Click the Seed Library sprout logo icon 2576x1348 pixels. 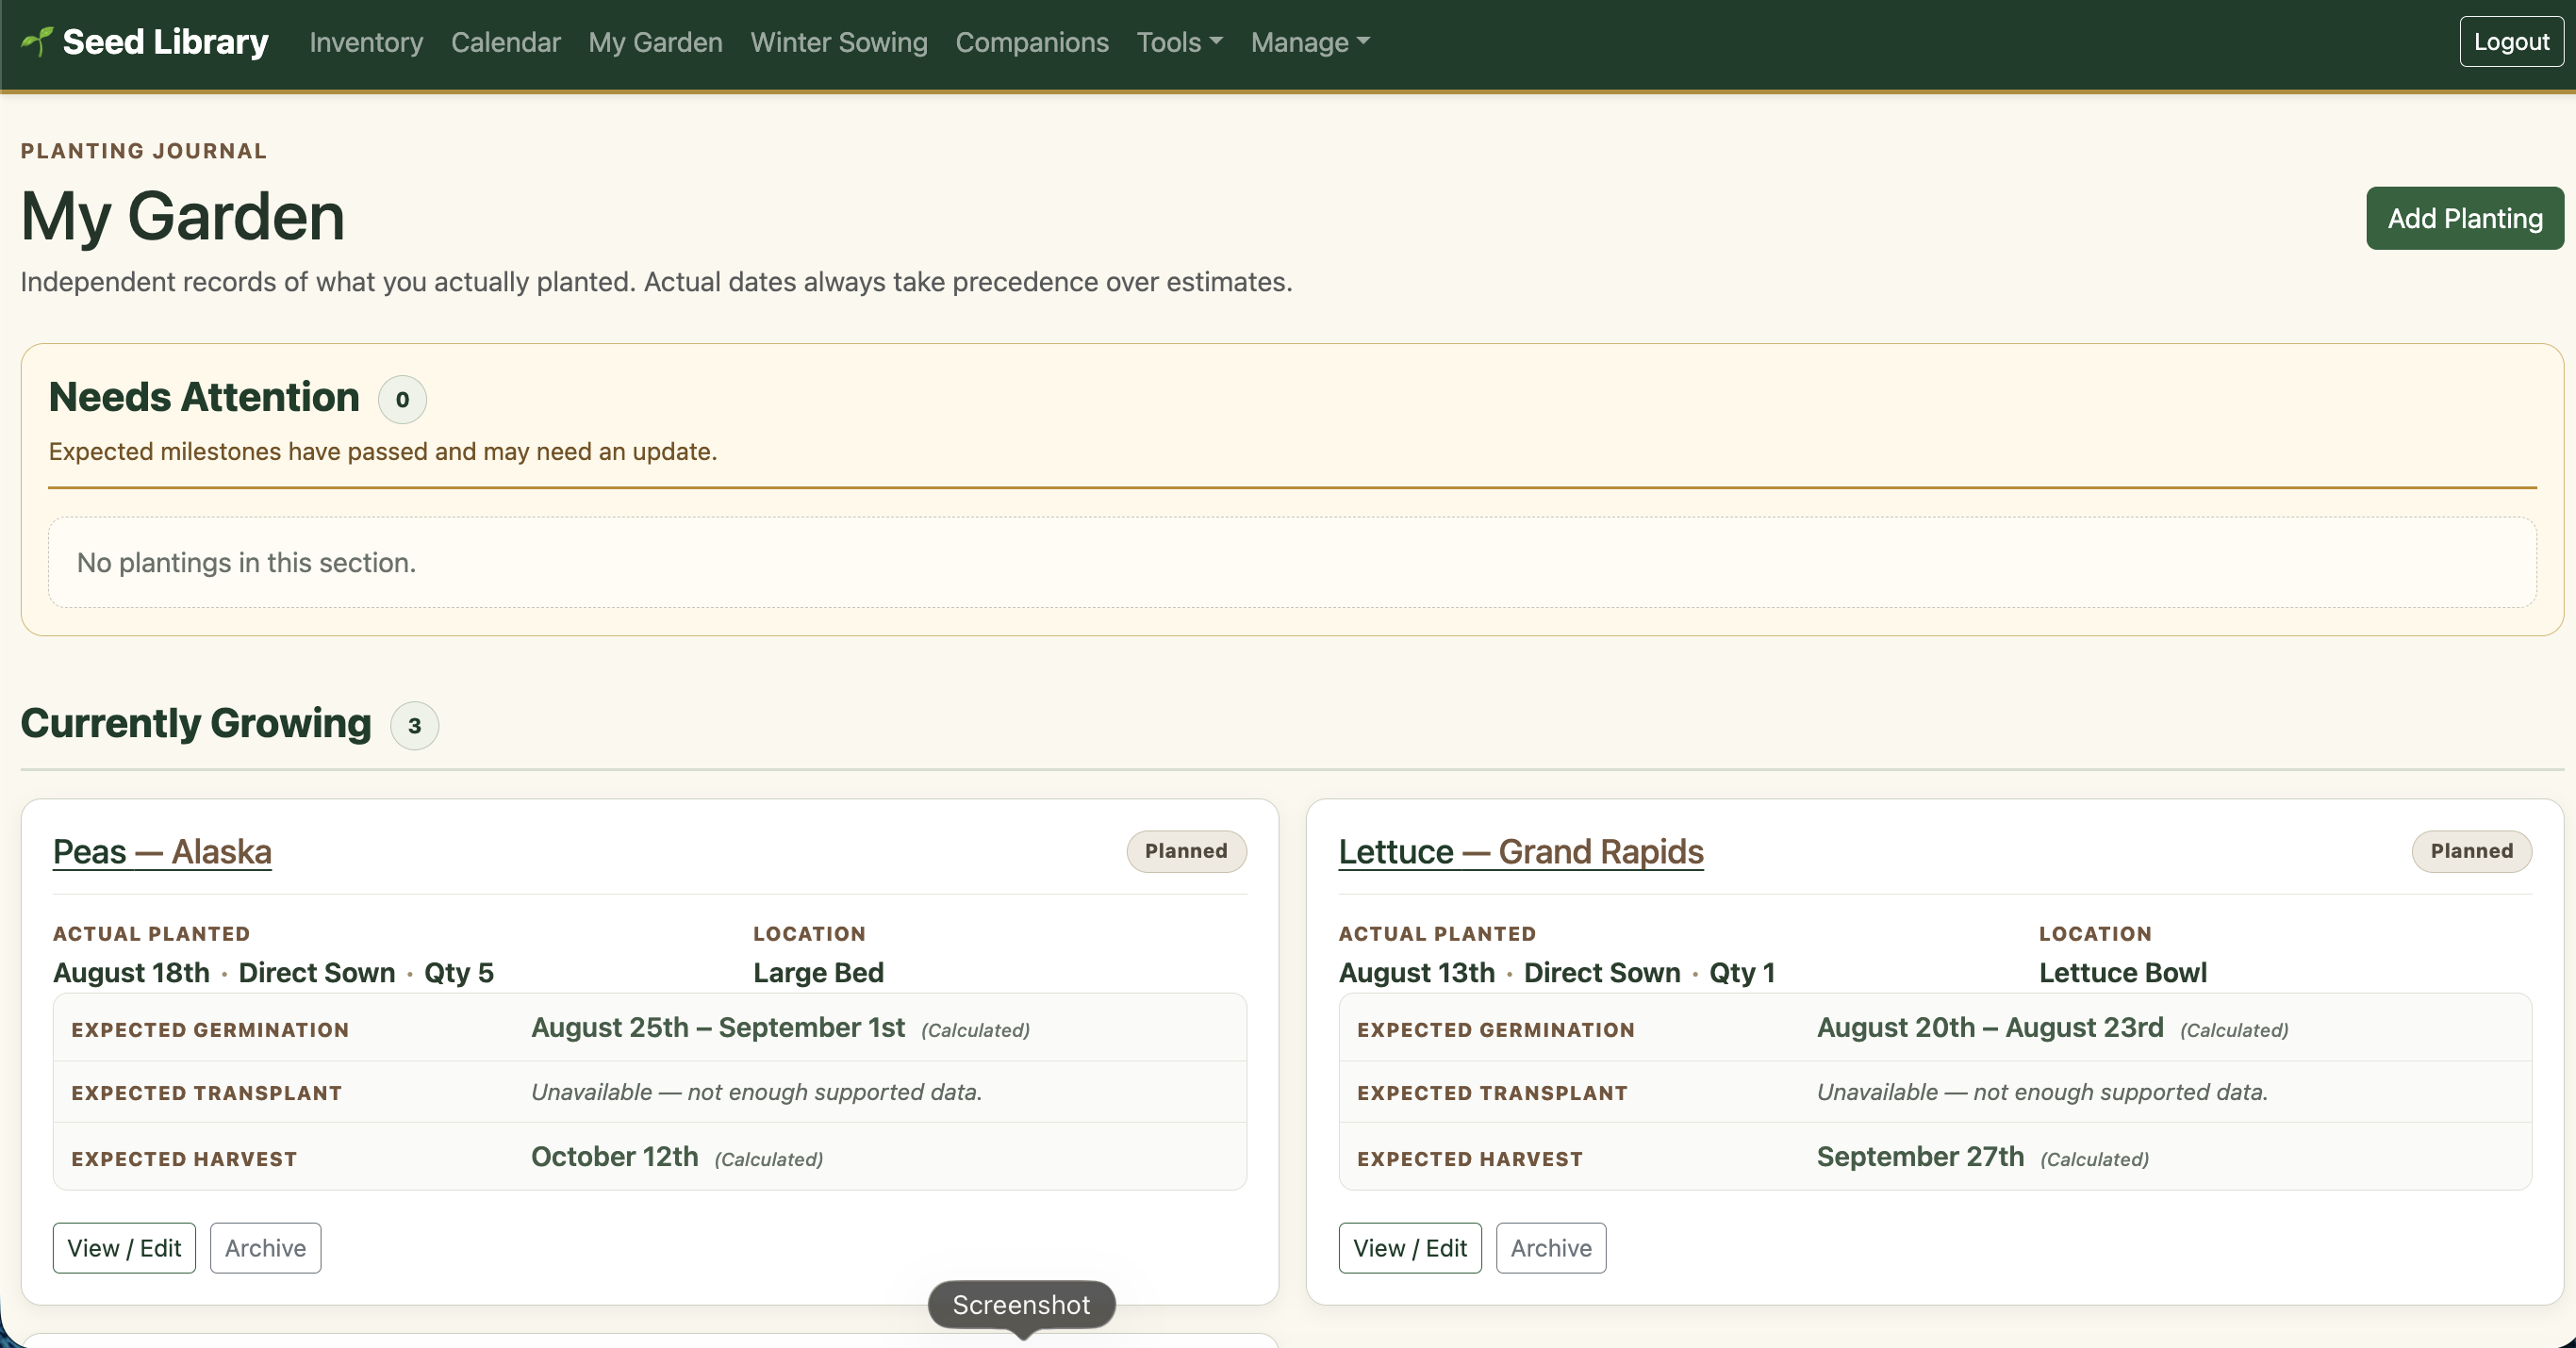click(37, 41)
